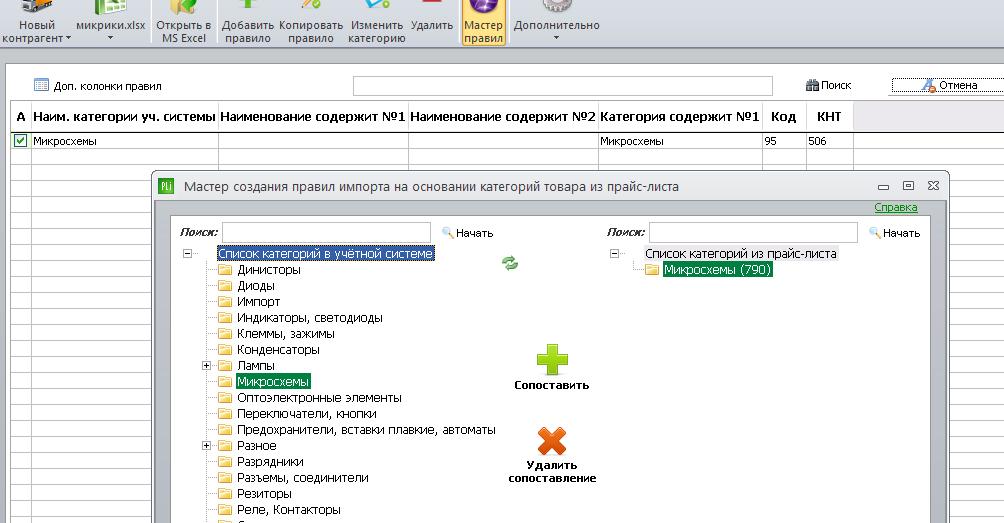The image size is (1004, 523).
Task: Click the left Начать search button
Action: click(467, 233)
